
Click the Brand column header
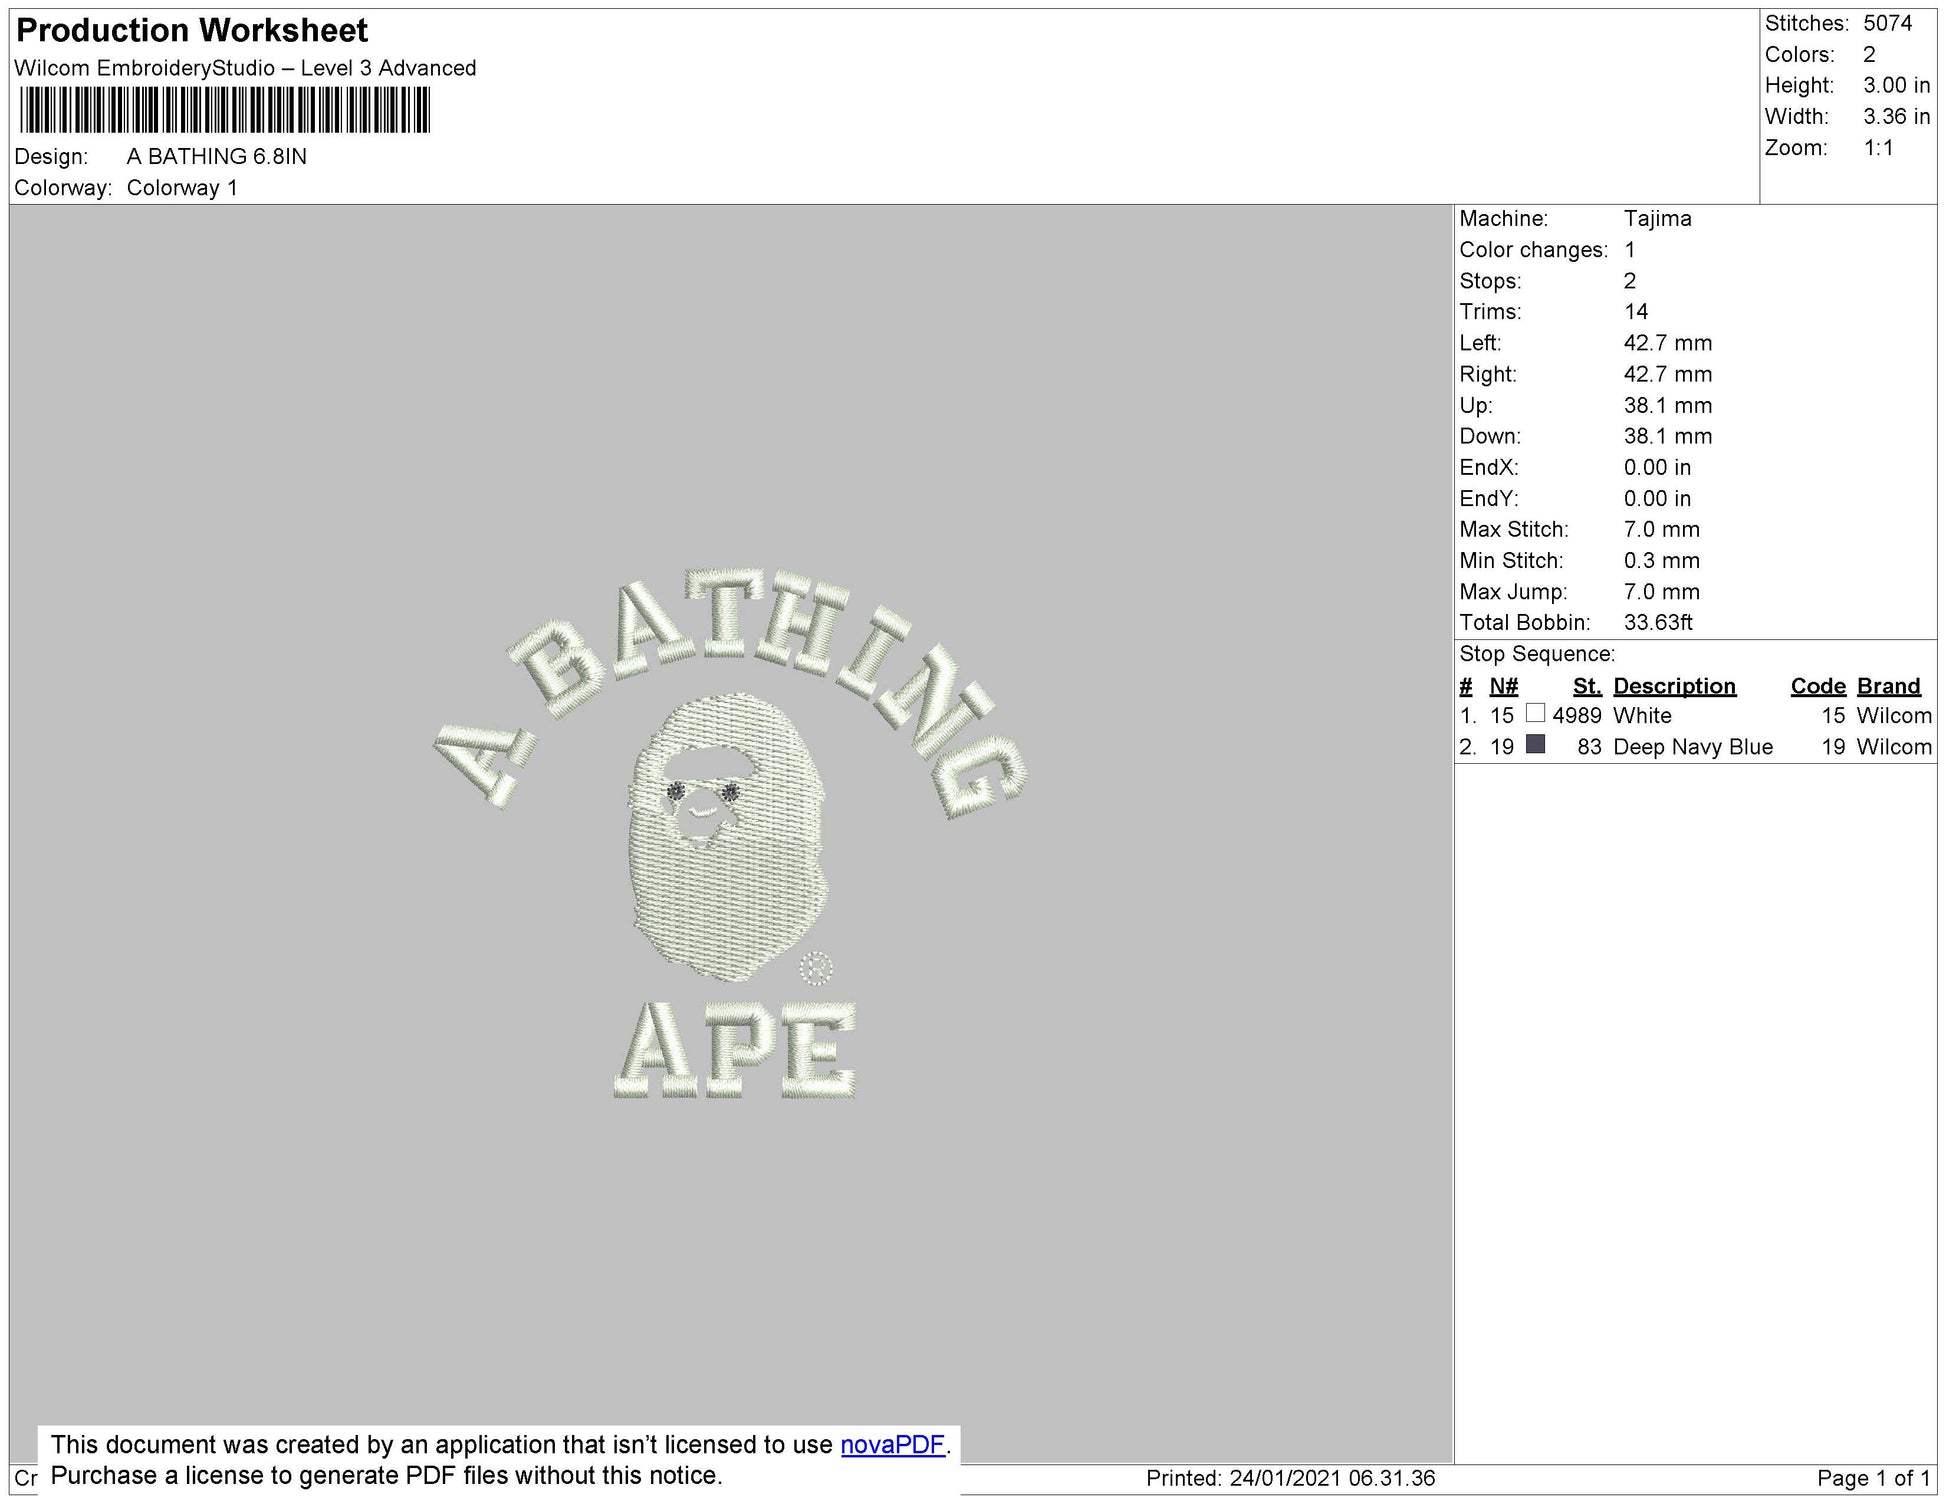[1888, 686]
